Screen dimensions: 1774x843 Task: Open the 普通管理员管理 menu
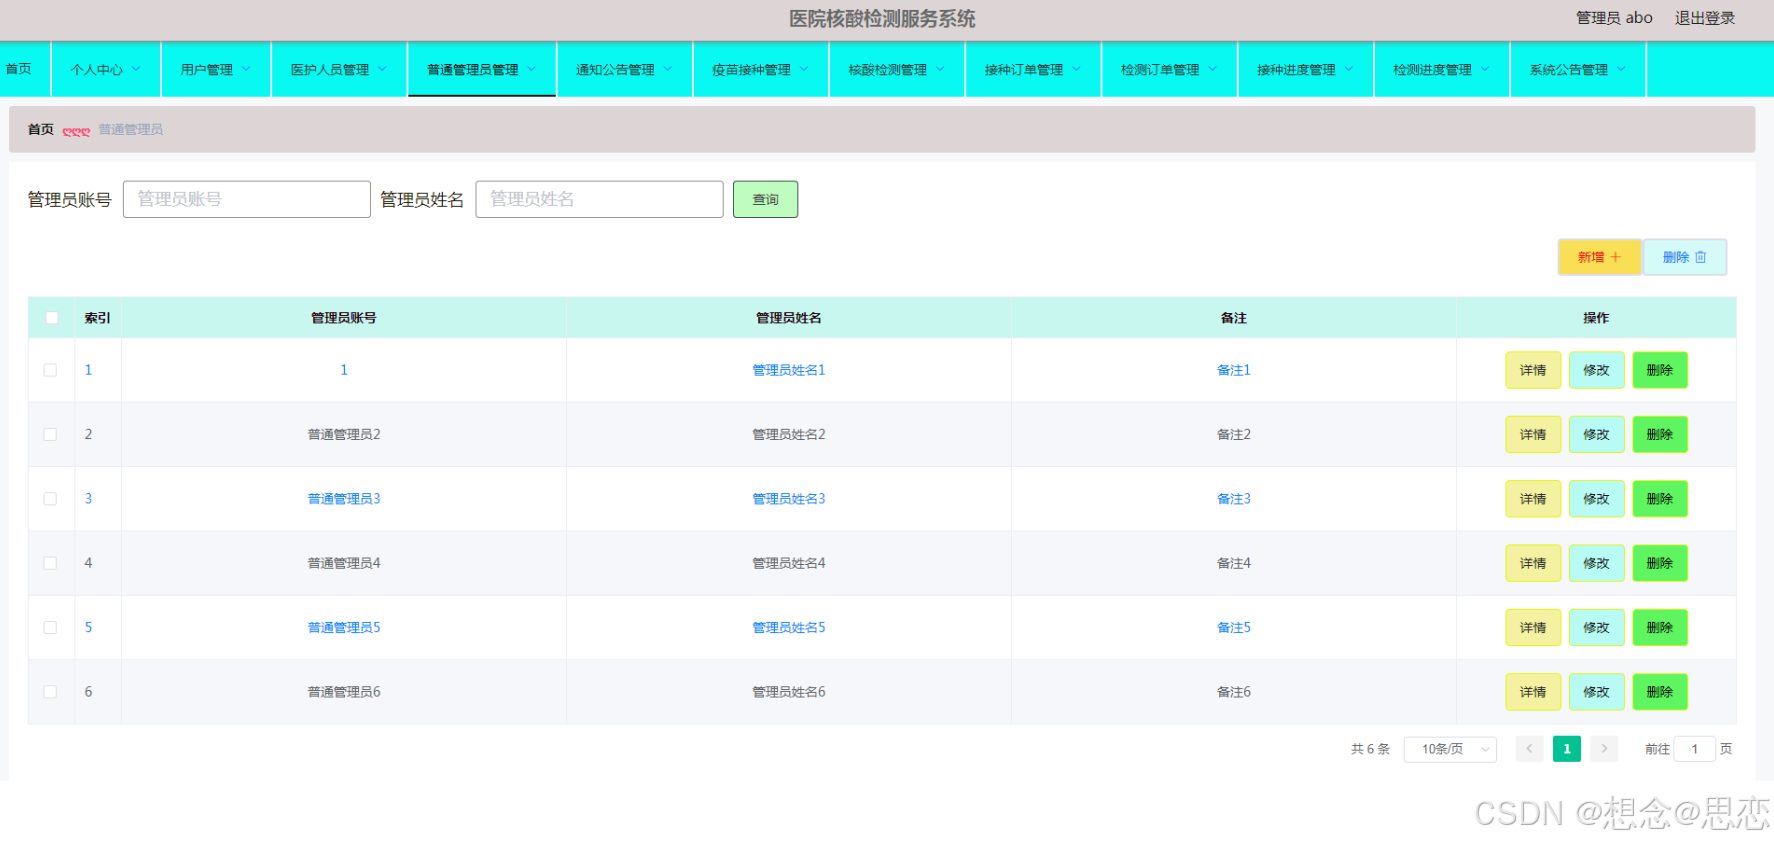click(x=482, y=70)
